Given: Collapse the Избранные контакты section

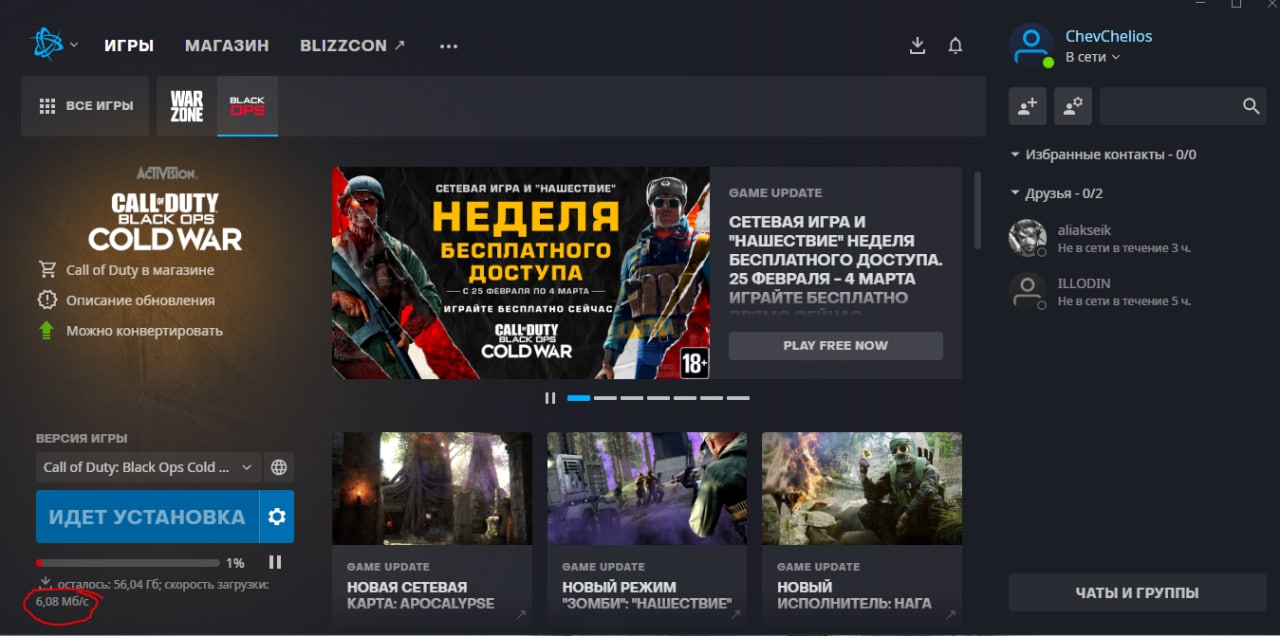Looking at the screenshot, I should coord(1103,155).
